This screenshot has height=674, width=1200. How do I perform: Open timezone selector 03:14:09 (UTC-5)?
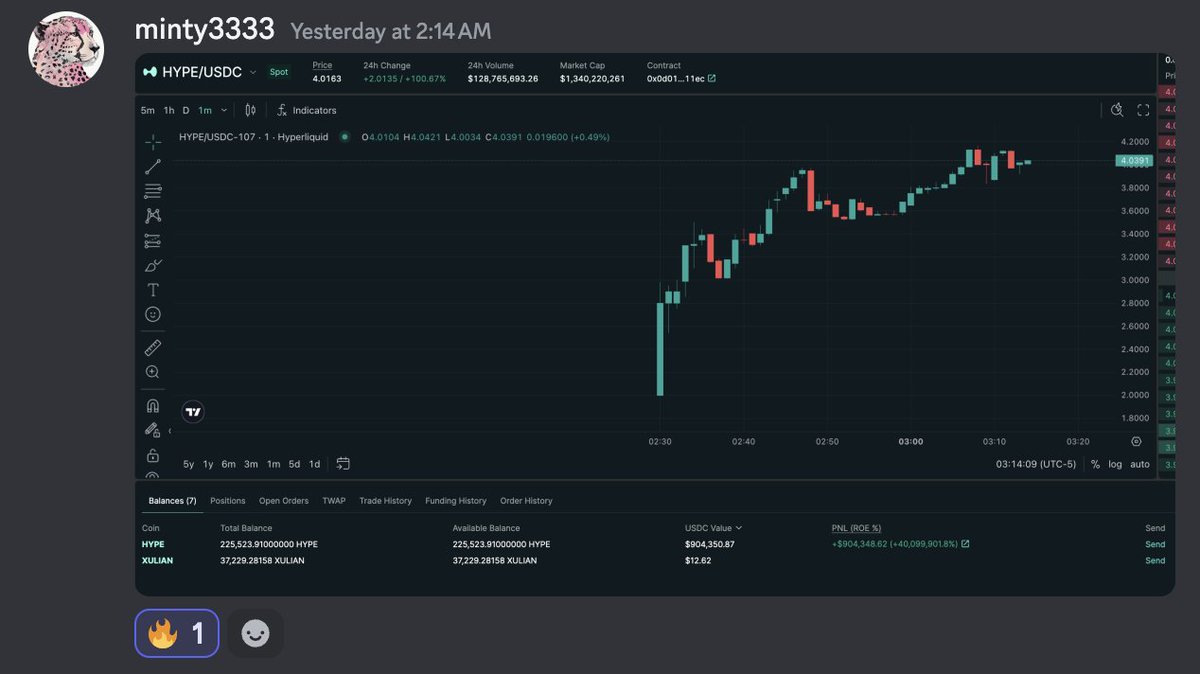(1036, 464)
